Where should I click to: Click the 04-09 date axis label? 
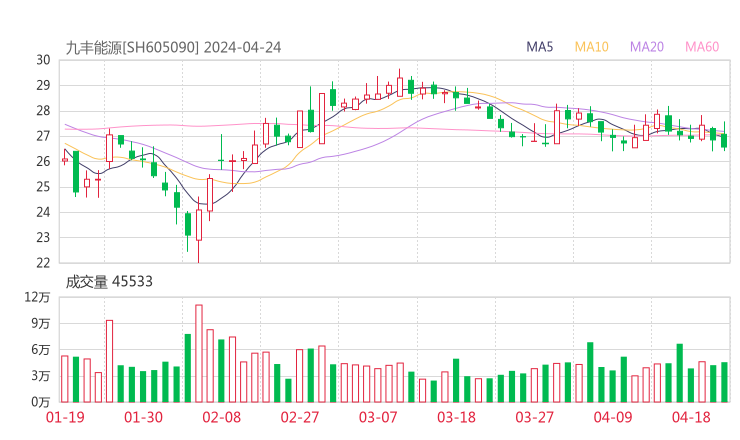coord(613,417)
